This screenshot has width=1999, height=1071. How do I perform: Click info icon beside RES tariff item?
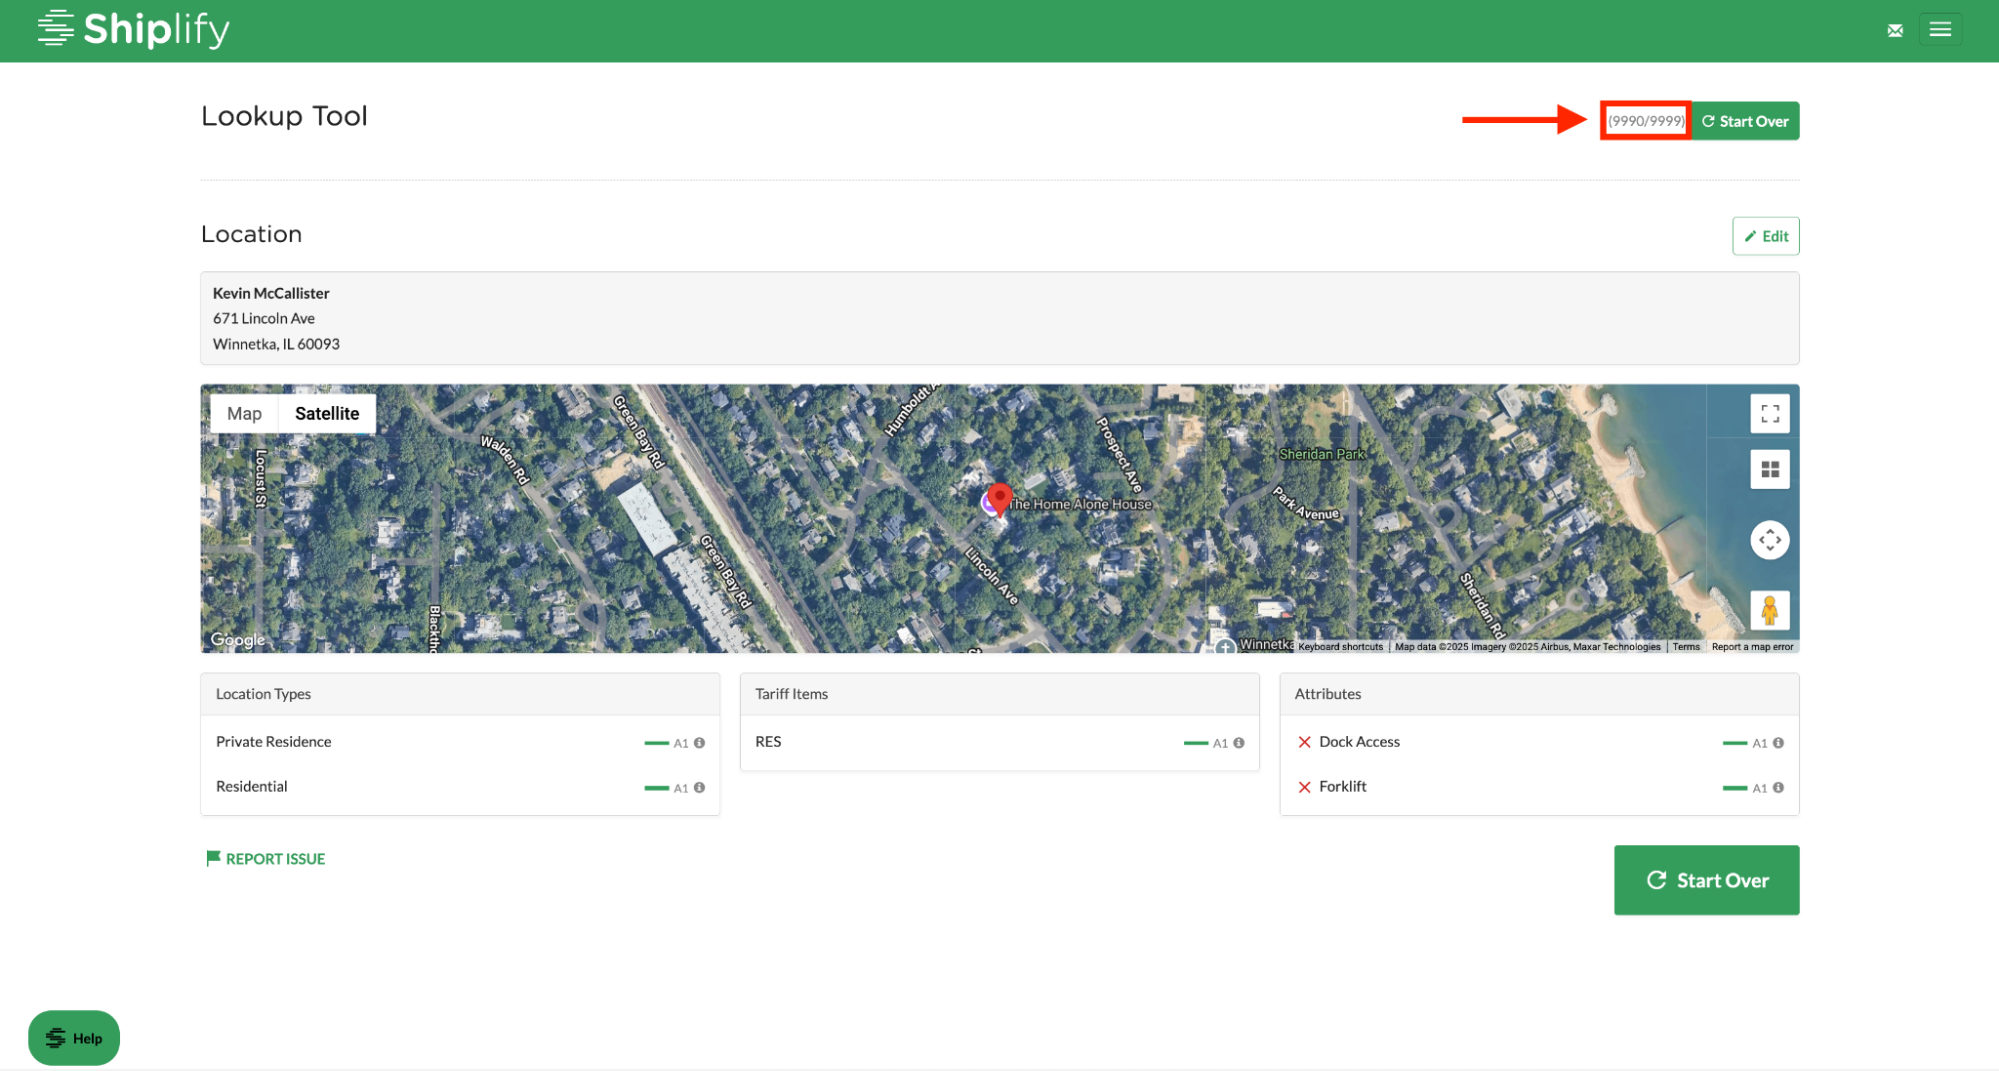1239,743
